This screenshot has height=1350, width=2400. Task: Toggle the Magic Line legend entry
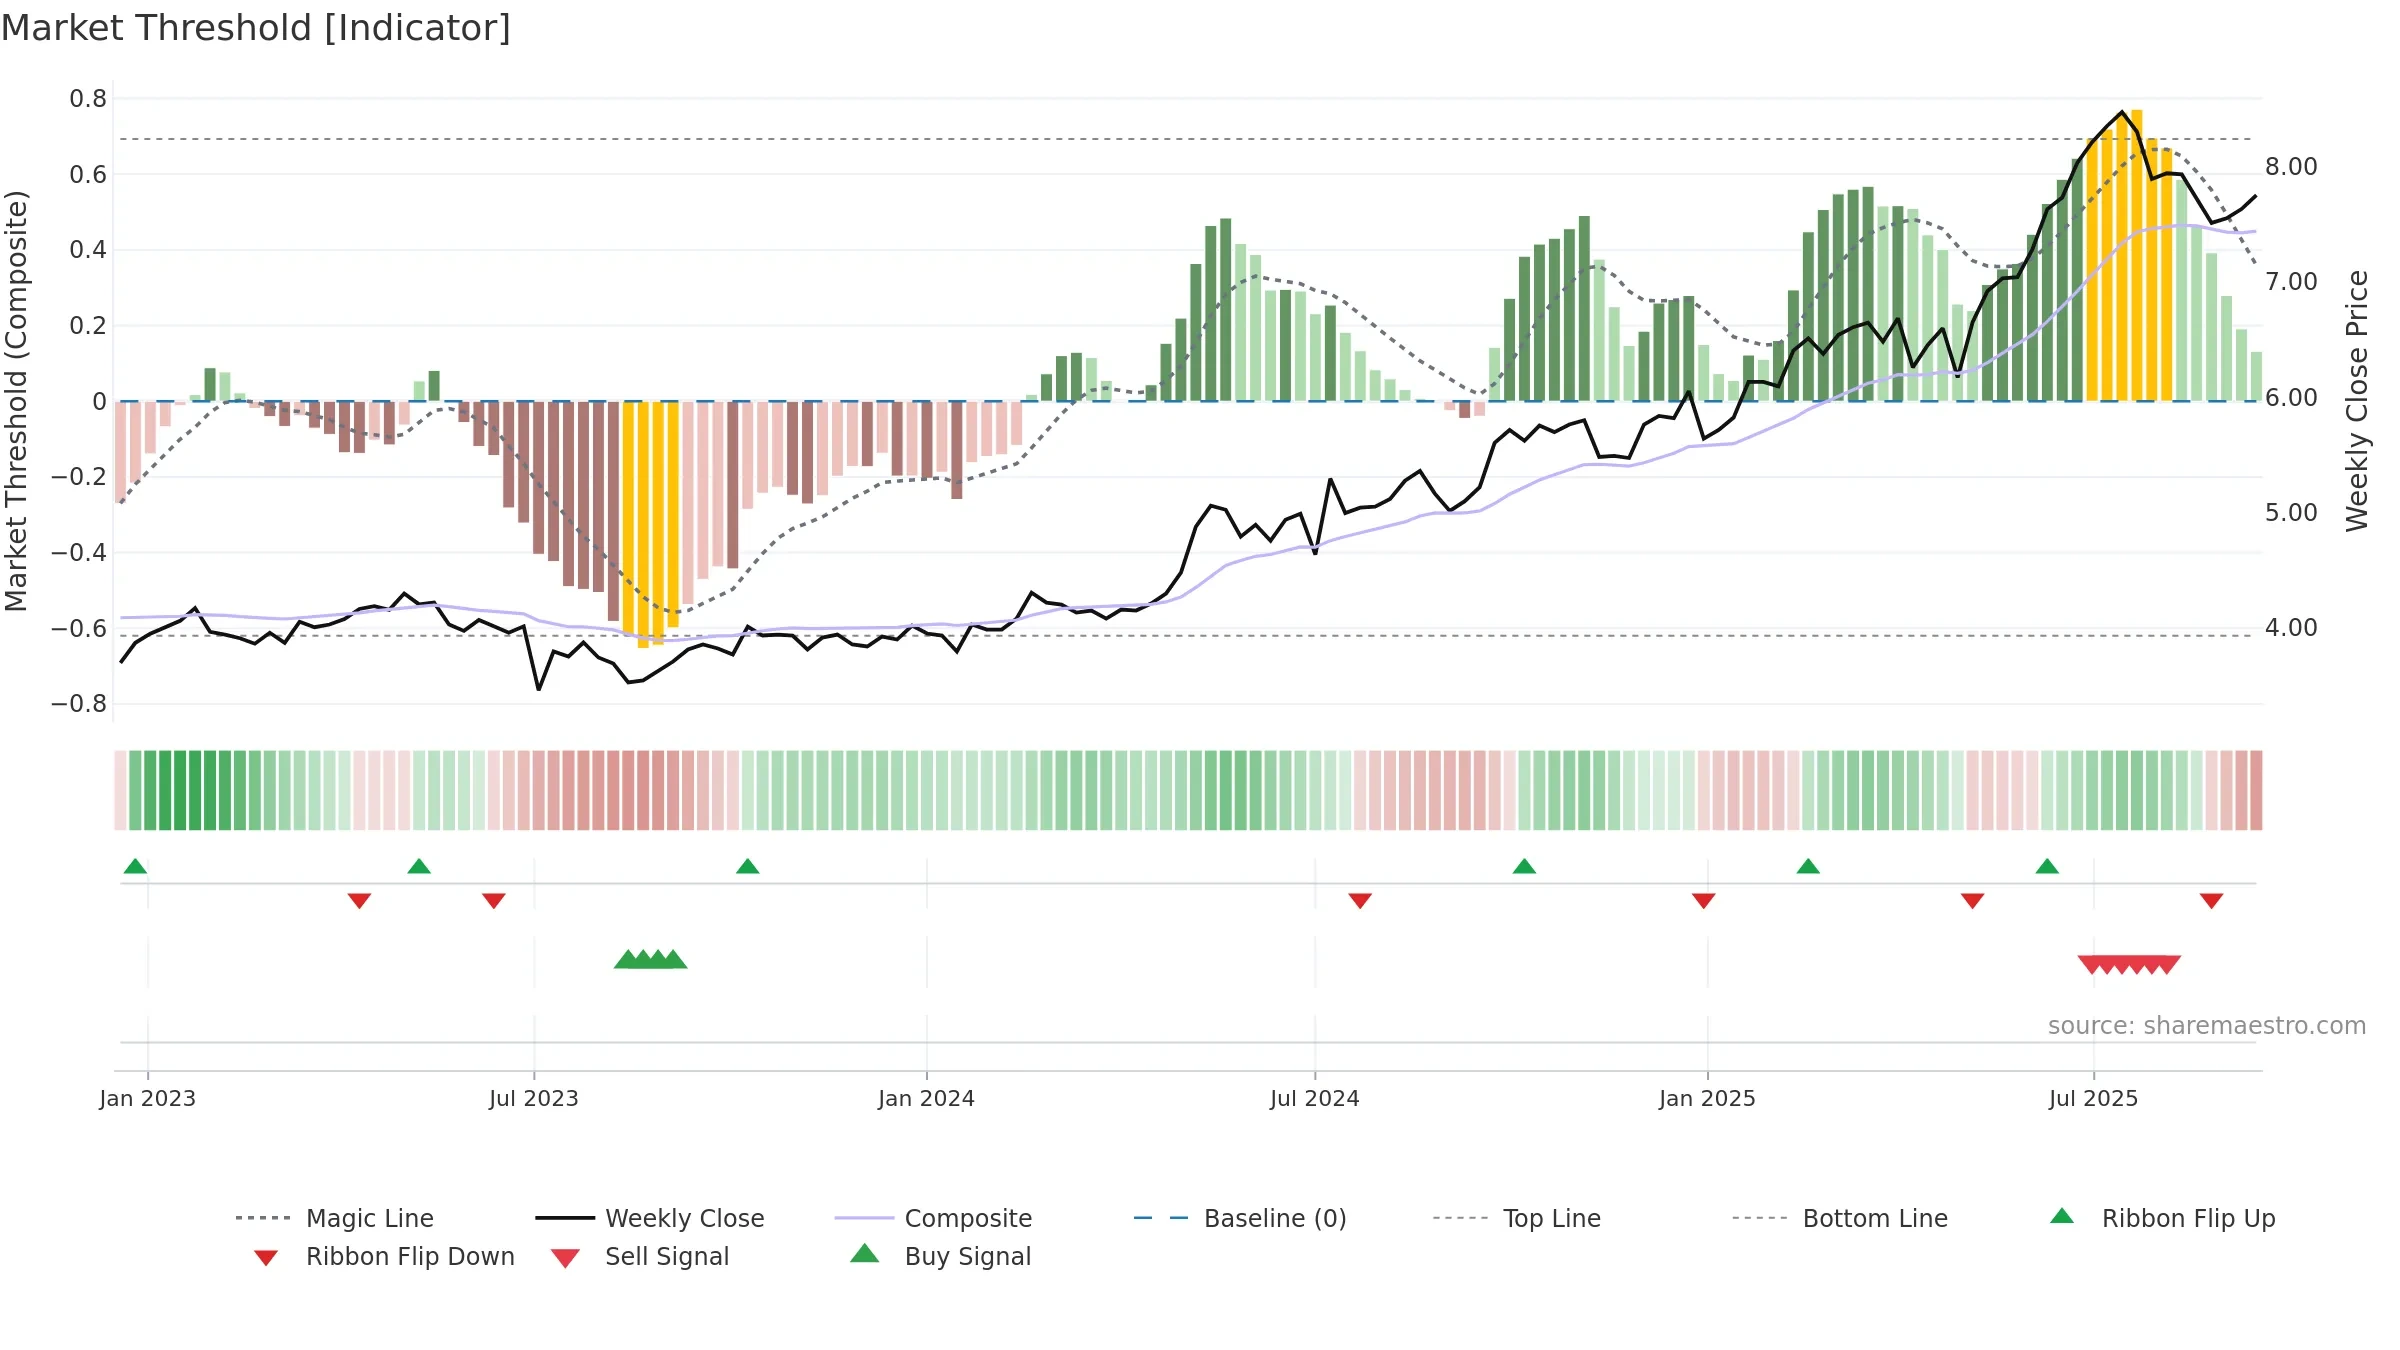click(334, 1218)
